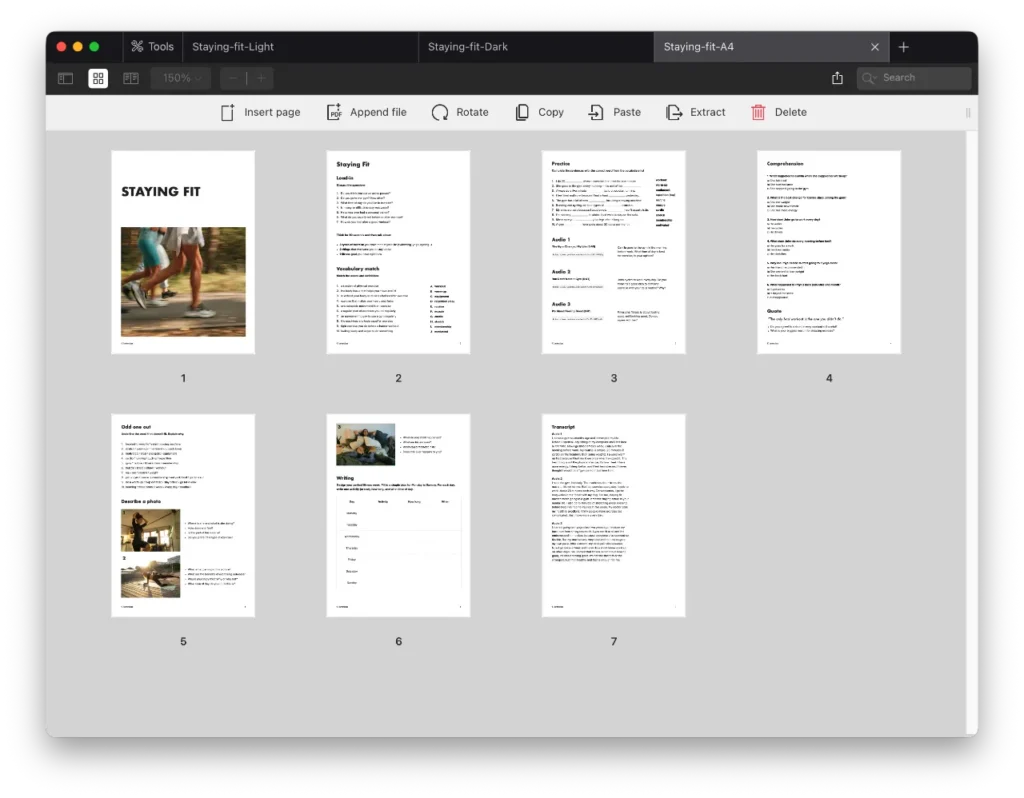The width and height of the screenshot is (1024, 798).
Task: Select the Transcript page 7 thumbnail
Action: pos(613,515)
